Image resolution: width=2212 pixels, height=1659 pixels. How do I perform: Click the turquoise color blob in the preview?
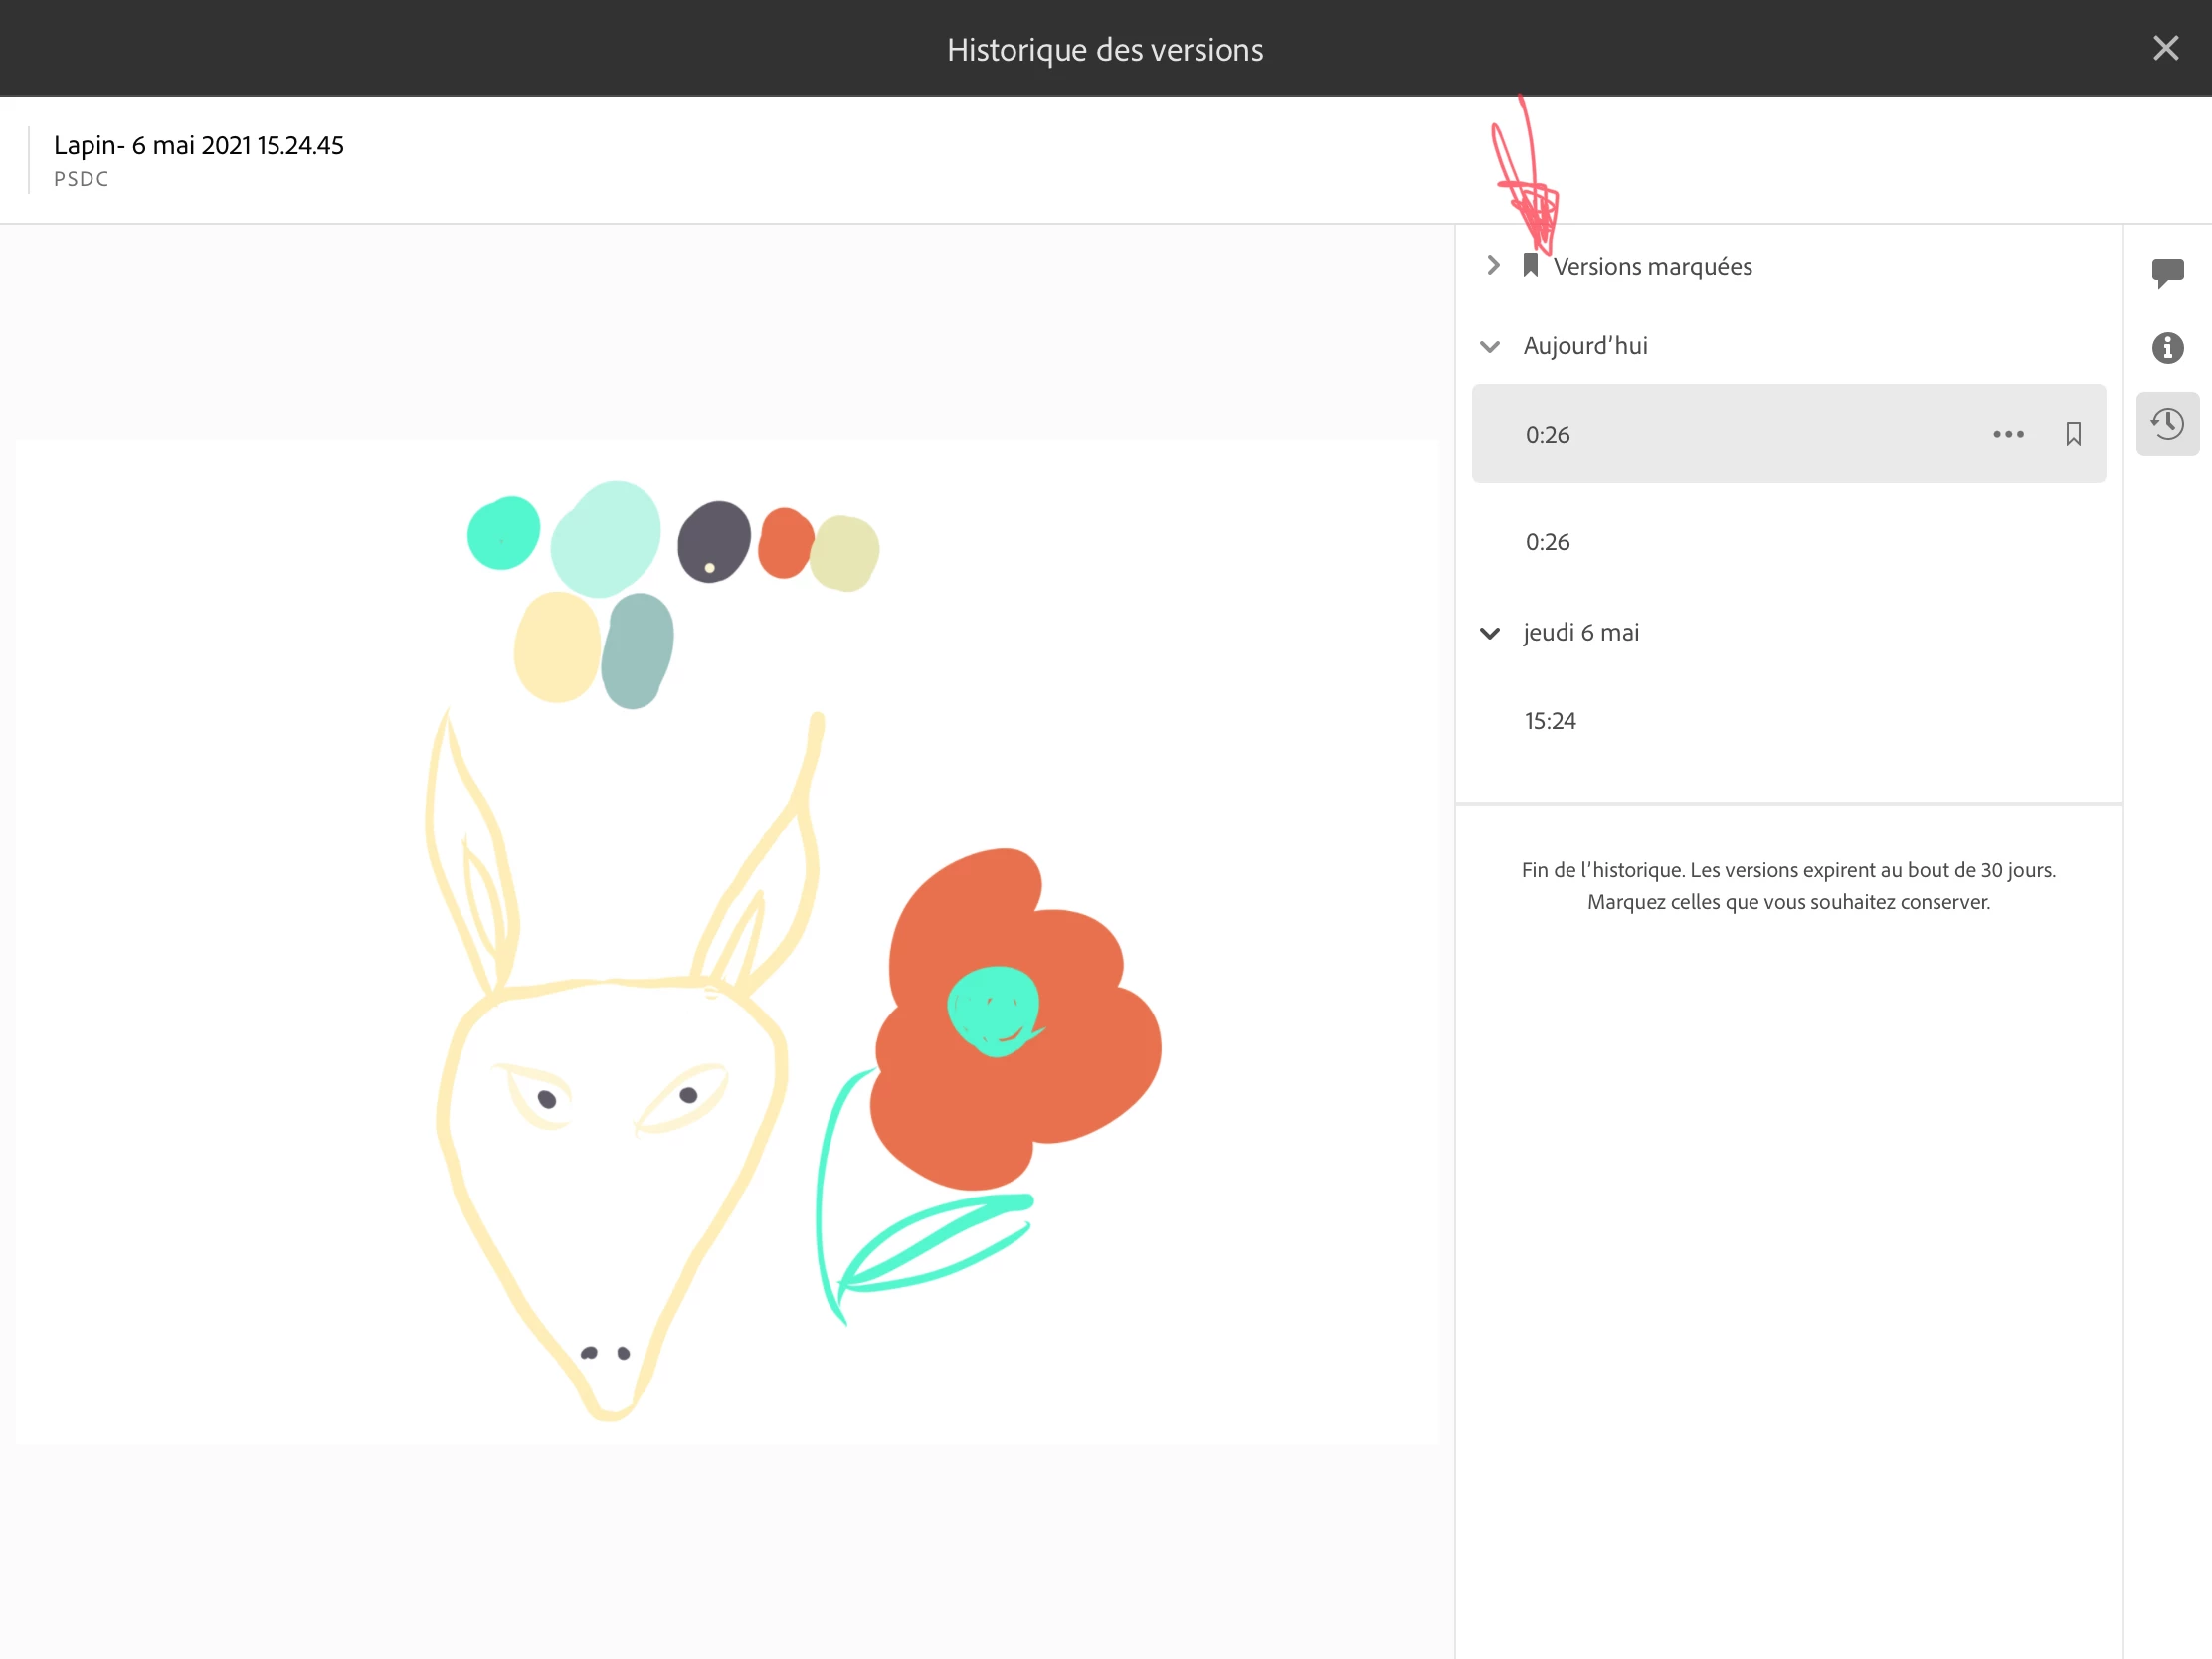point(503,533)
